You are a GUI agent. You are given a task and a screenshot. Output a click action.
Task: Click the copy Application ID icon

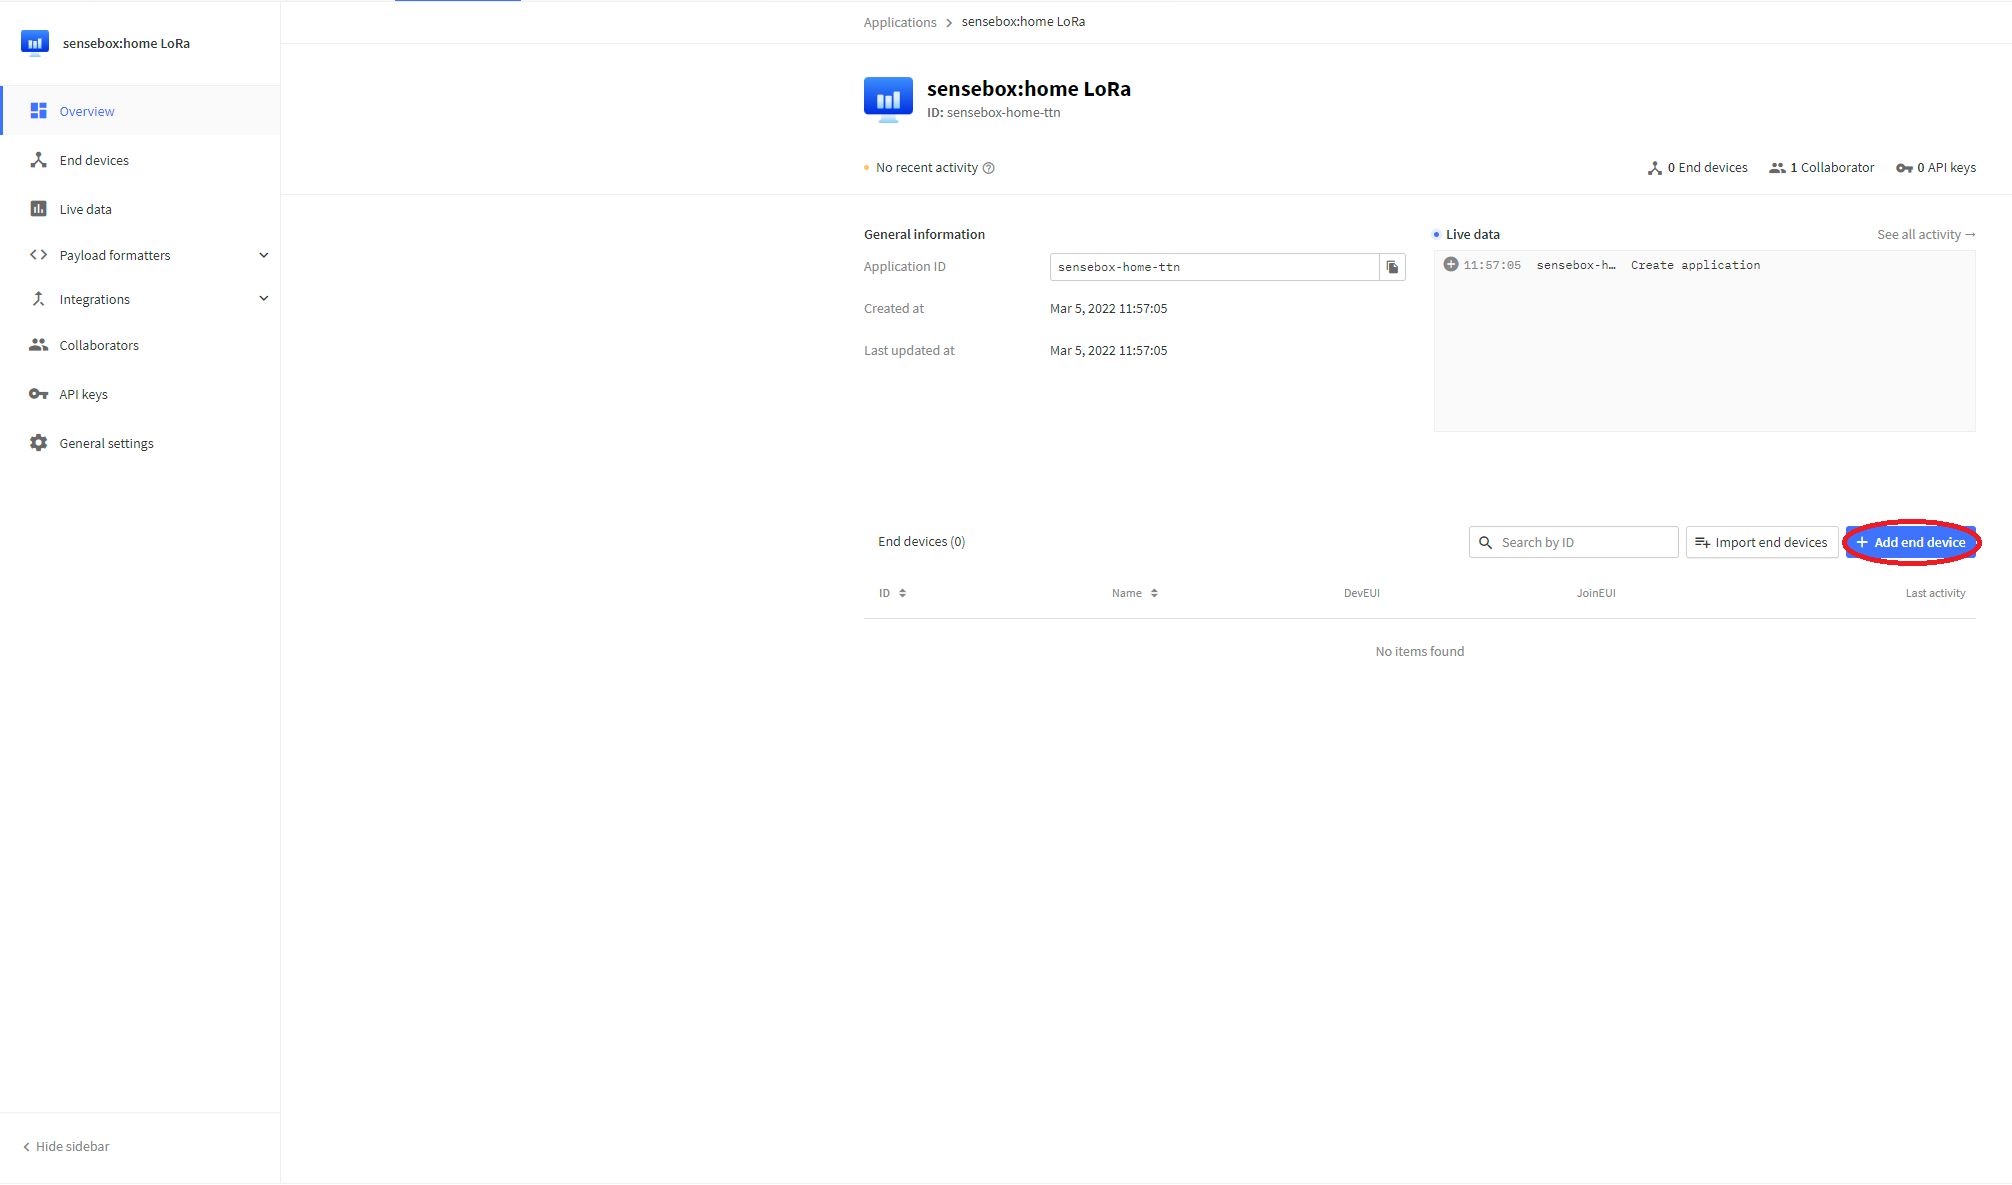pyautogui.click(x=1392, y=267)
